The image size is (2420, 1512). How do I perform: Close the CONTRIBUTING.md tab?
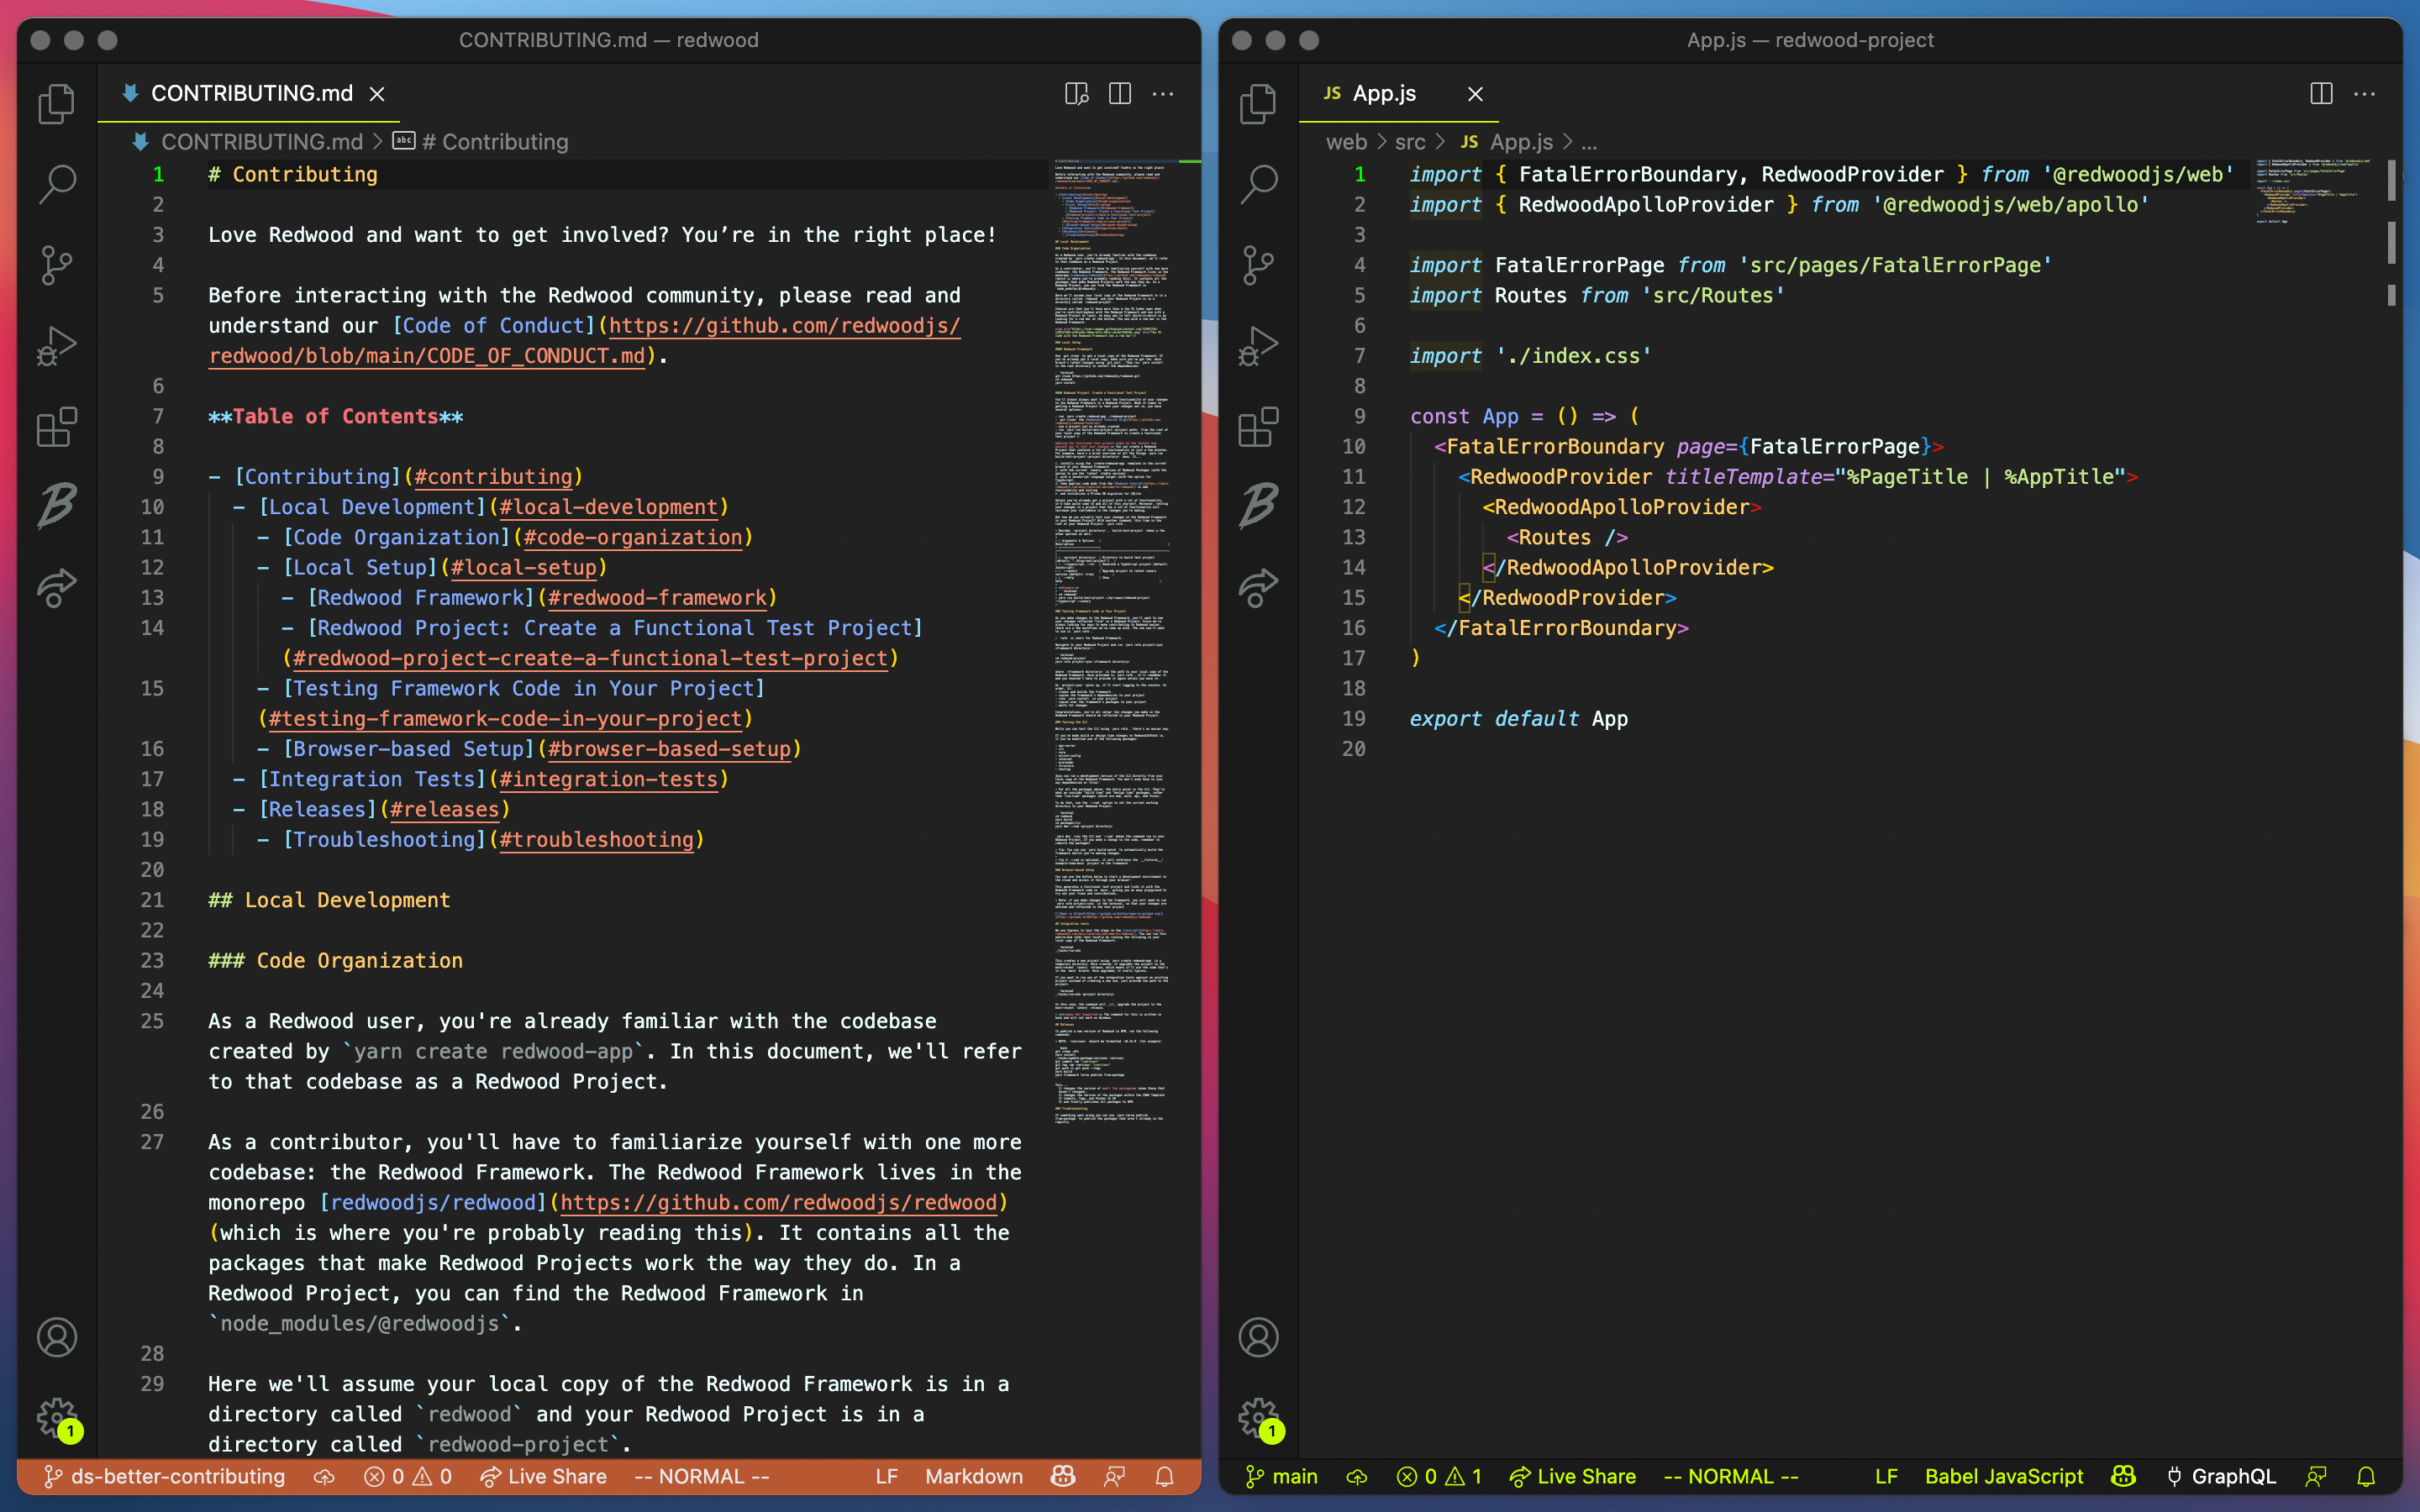pyautogui.click(x=377, y=94)
